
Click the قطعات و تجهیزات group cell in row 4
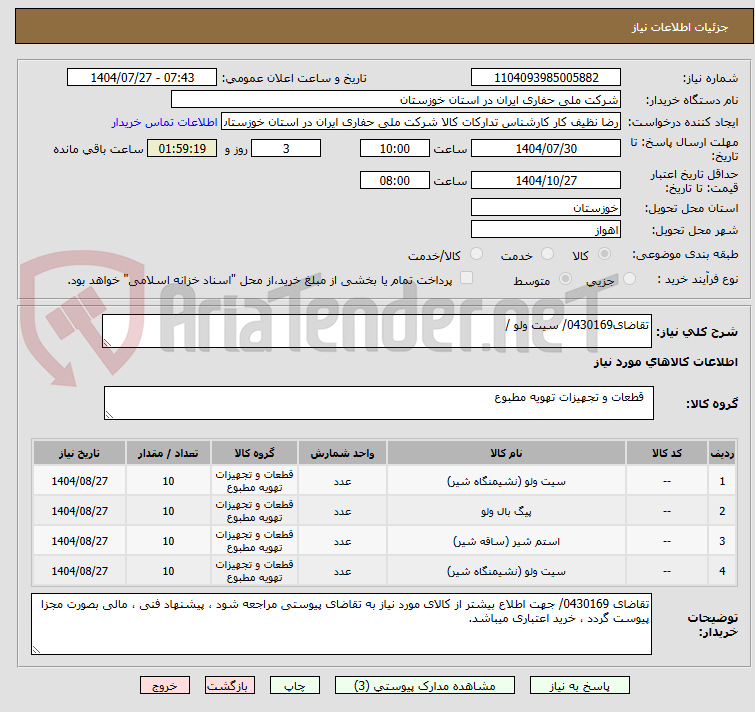tap(254, 571)
